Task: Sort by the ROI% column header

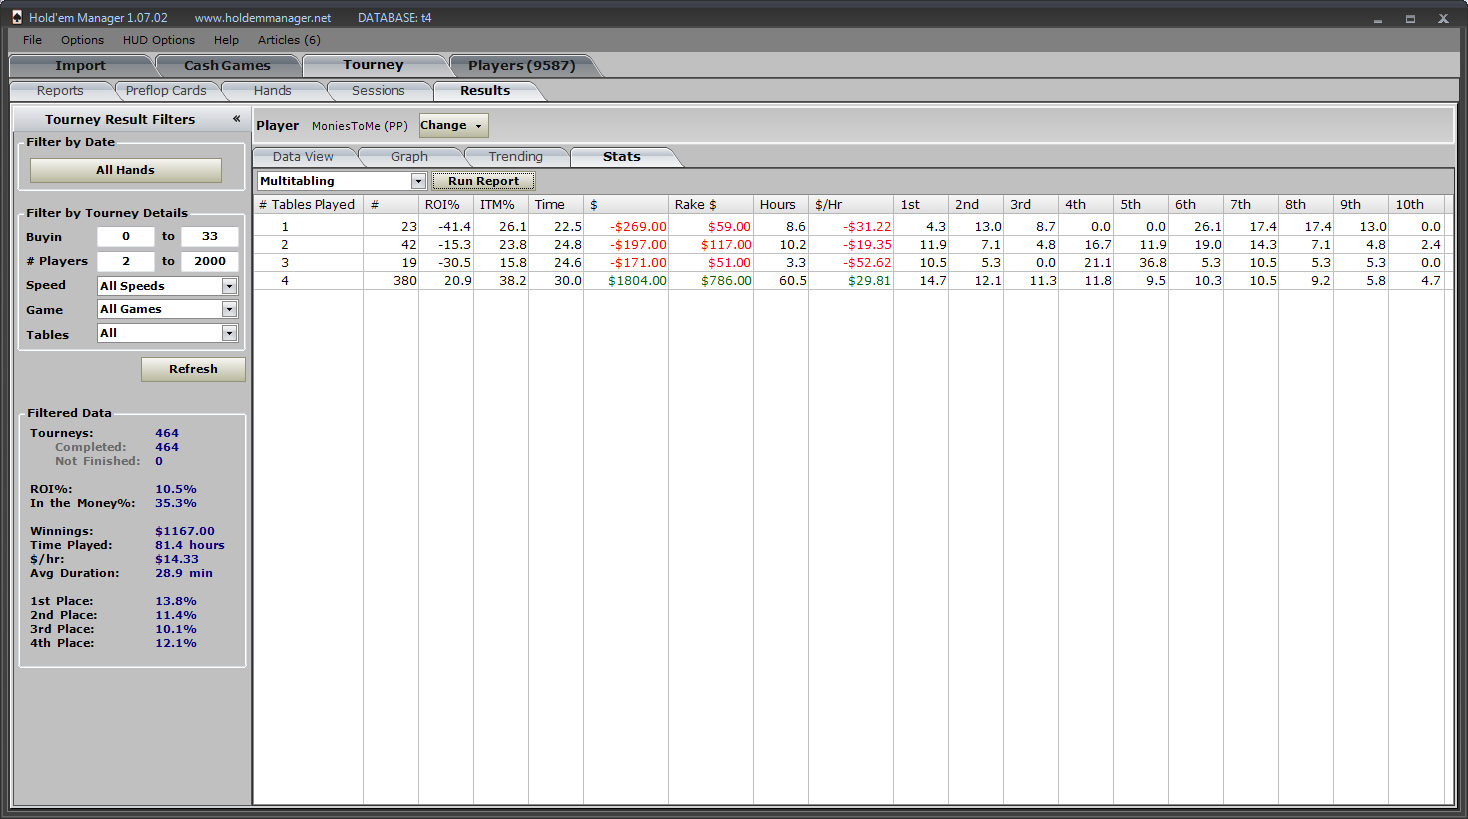Action: tap(442, 205)
